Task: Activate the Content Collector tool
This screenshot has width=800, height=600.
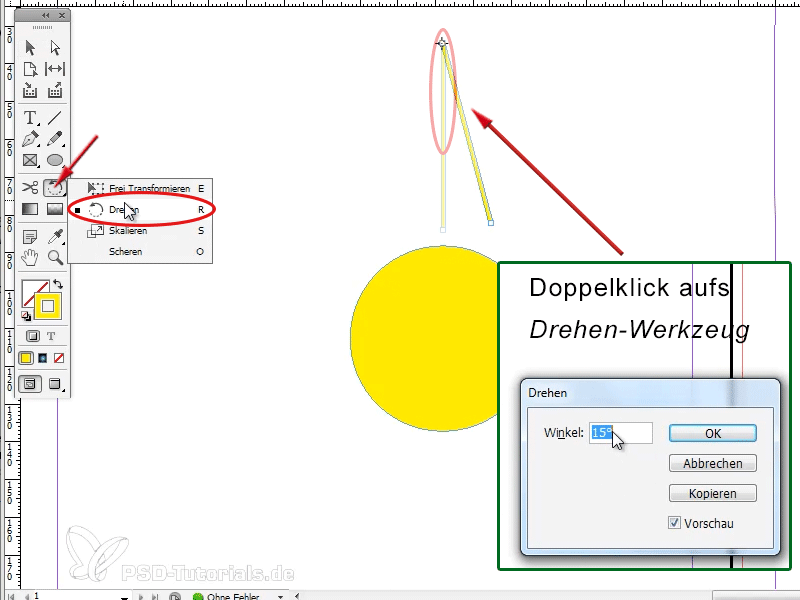Action: point(30,90)
